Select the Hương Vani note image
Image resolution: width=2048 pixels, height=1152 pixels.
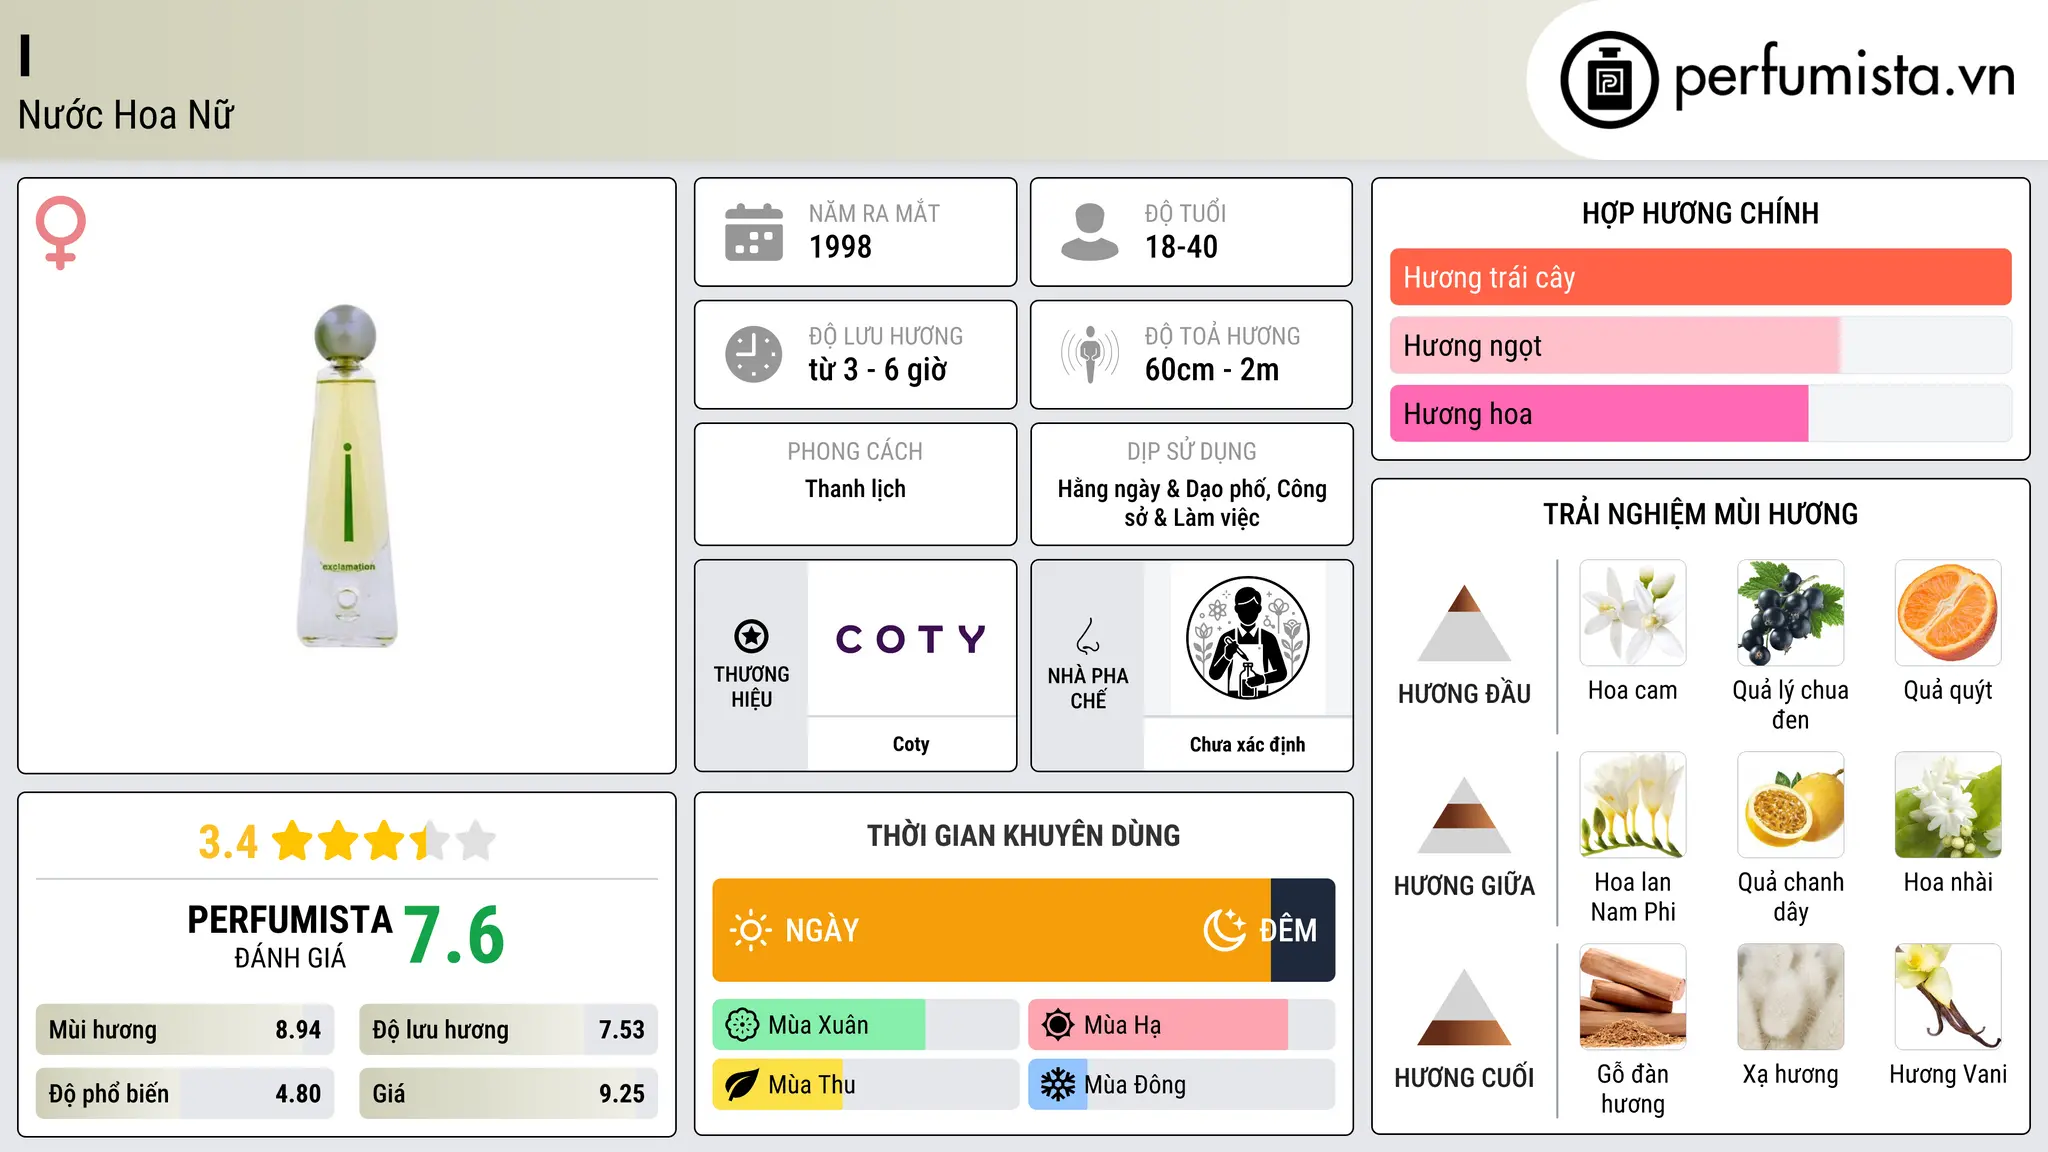1948,997
